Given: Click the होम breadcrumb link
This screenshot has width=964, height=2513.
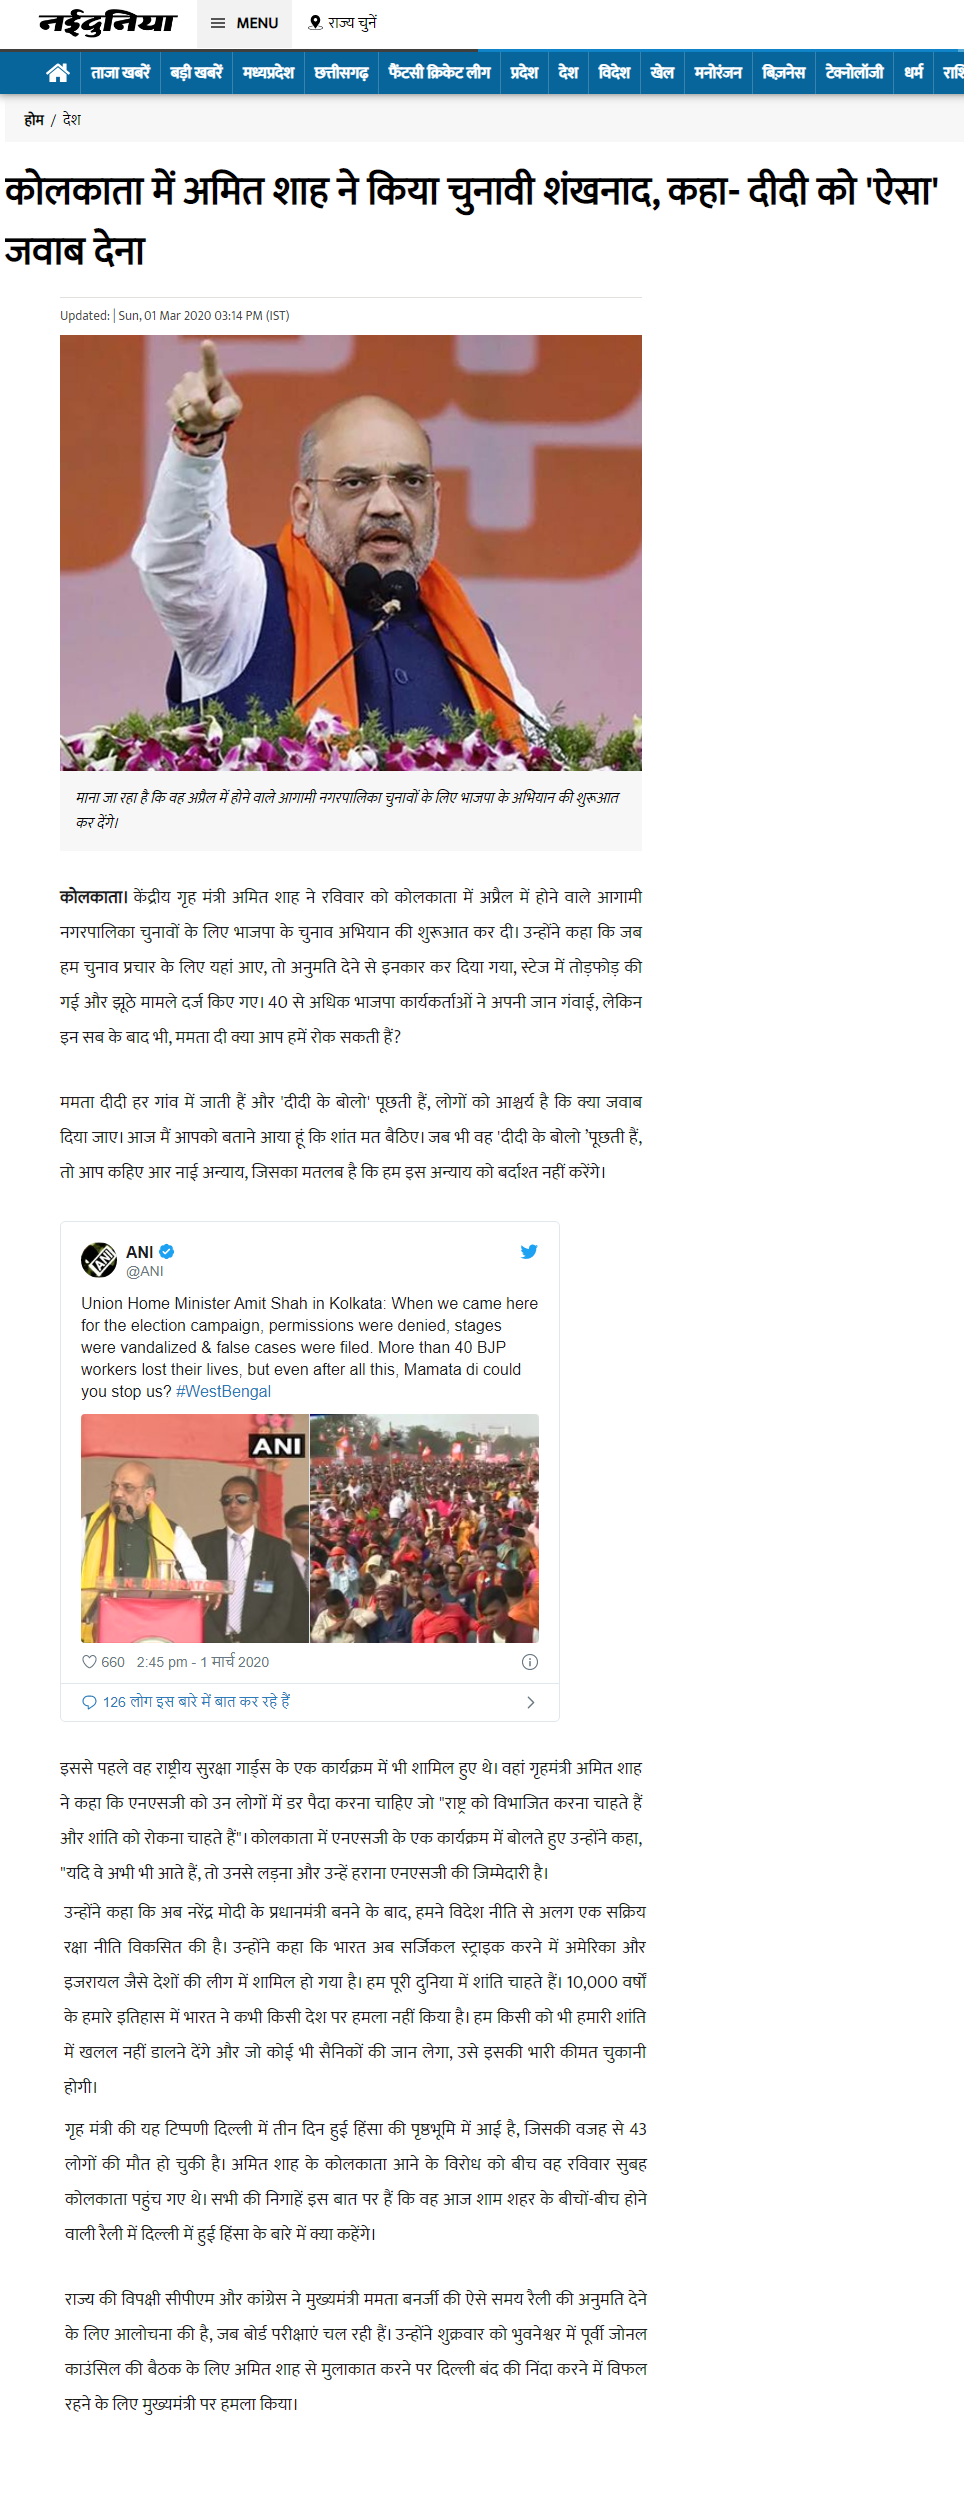Looking at the screenshot, I should coord(34,119).
